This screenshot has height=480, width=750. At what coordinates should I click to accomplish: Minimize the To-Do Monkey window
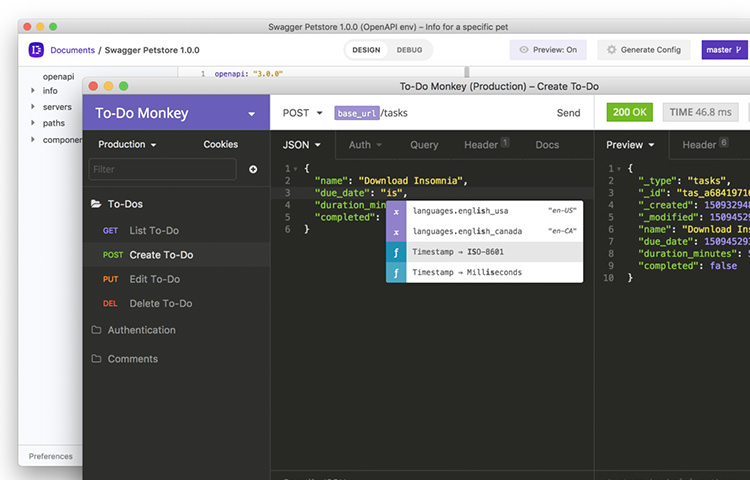point(109,86)
